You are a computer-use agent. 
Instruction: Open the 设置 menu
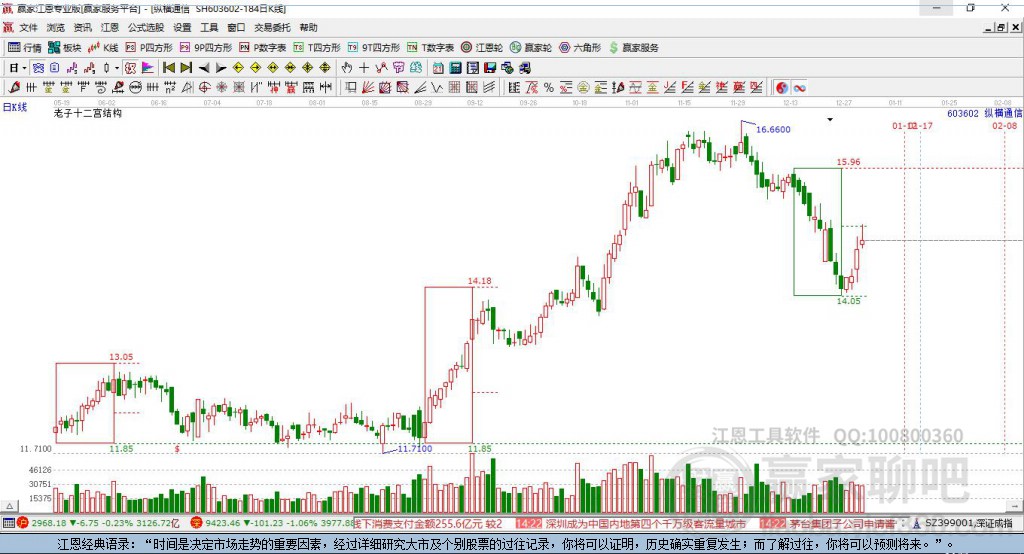tap(182, 27)
